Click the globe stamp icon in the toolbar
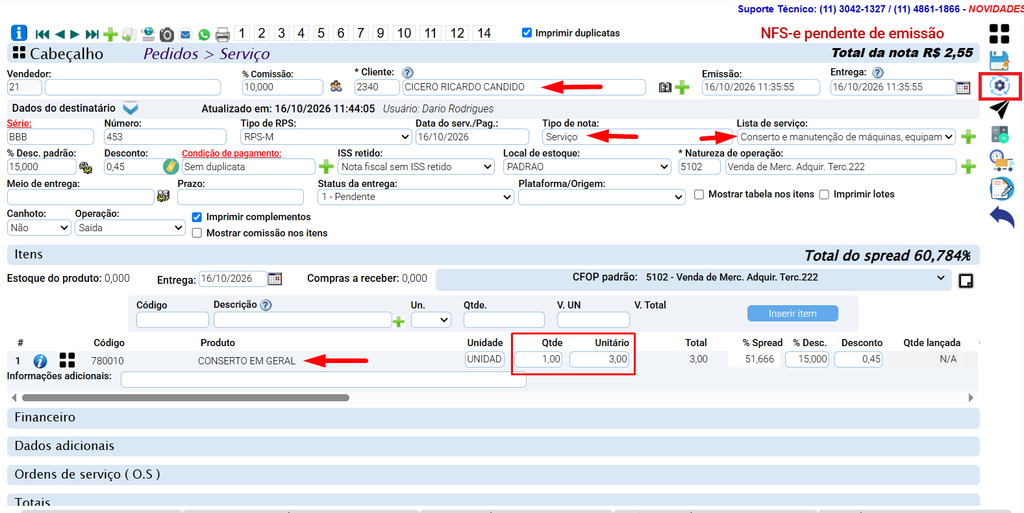 (x=148, y=34)
